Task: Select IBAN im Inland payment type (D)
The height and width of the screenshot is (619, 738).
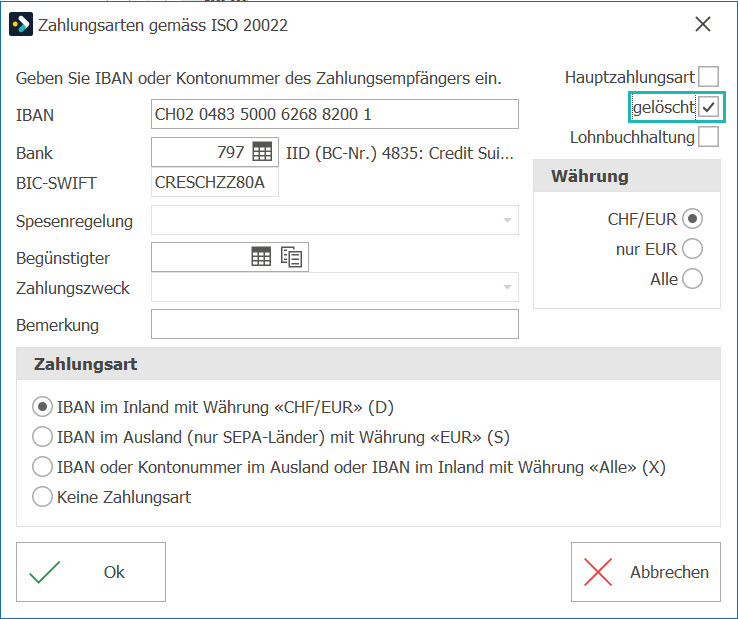Action: pos(42,407)
